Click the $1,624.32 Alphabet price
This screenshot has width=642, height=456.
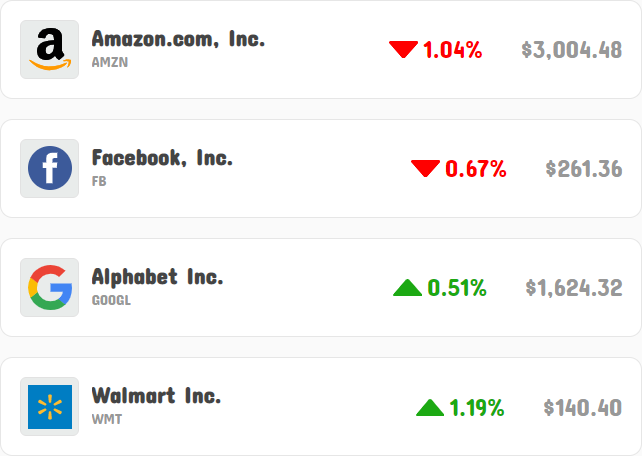coord(574,288)
